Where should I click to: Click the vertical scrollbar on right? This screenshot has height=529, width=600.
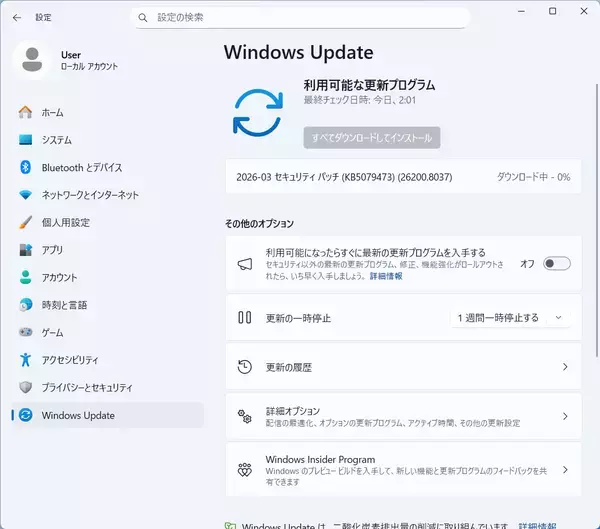coord(597,220)
